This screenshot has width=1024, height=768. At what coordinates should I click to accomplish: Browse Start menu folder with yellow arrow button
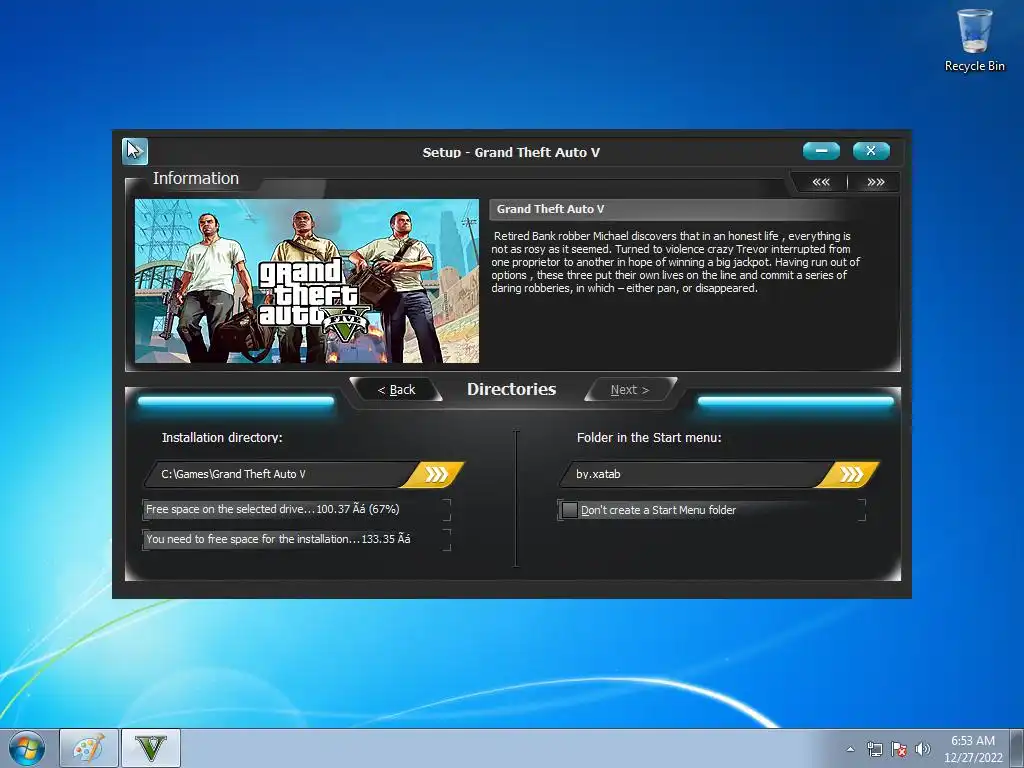point(850,474)
